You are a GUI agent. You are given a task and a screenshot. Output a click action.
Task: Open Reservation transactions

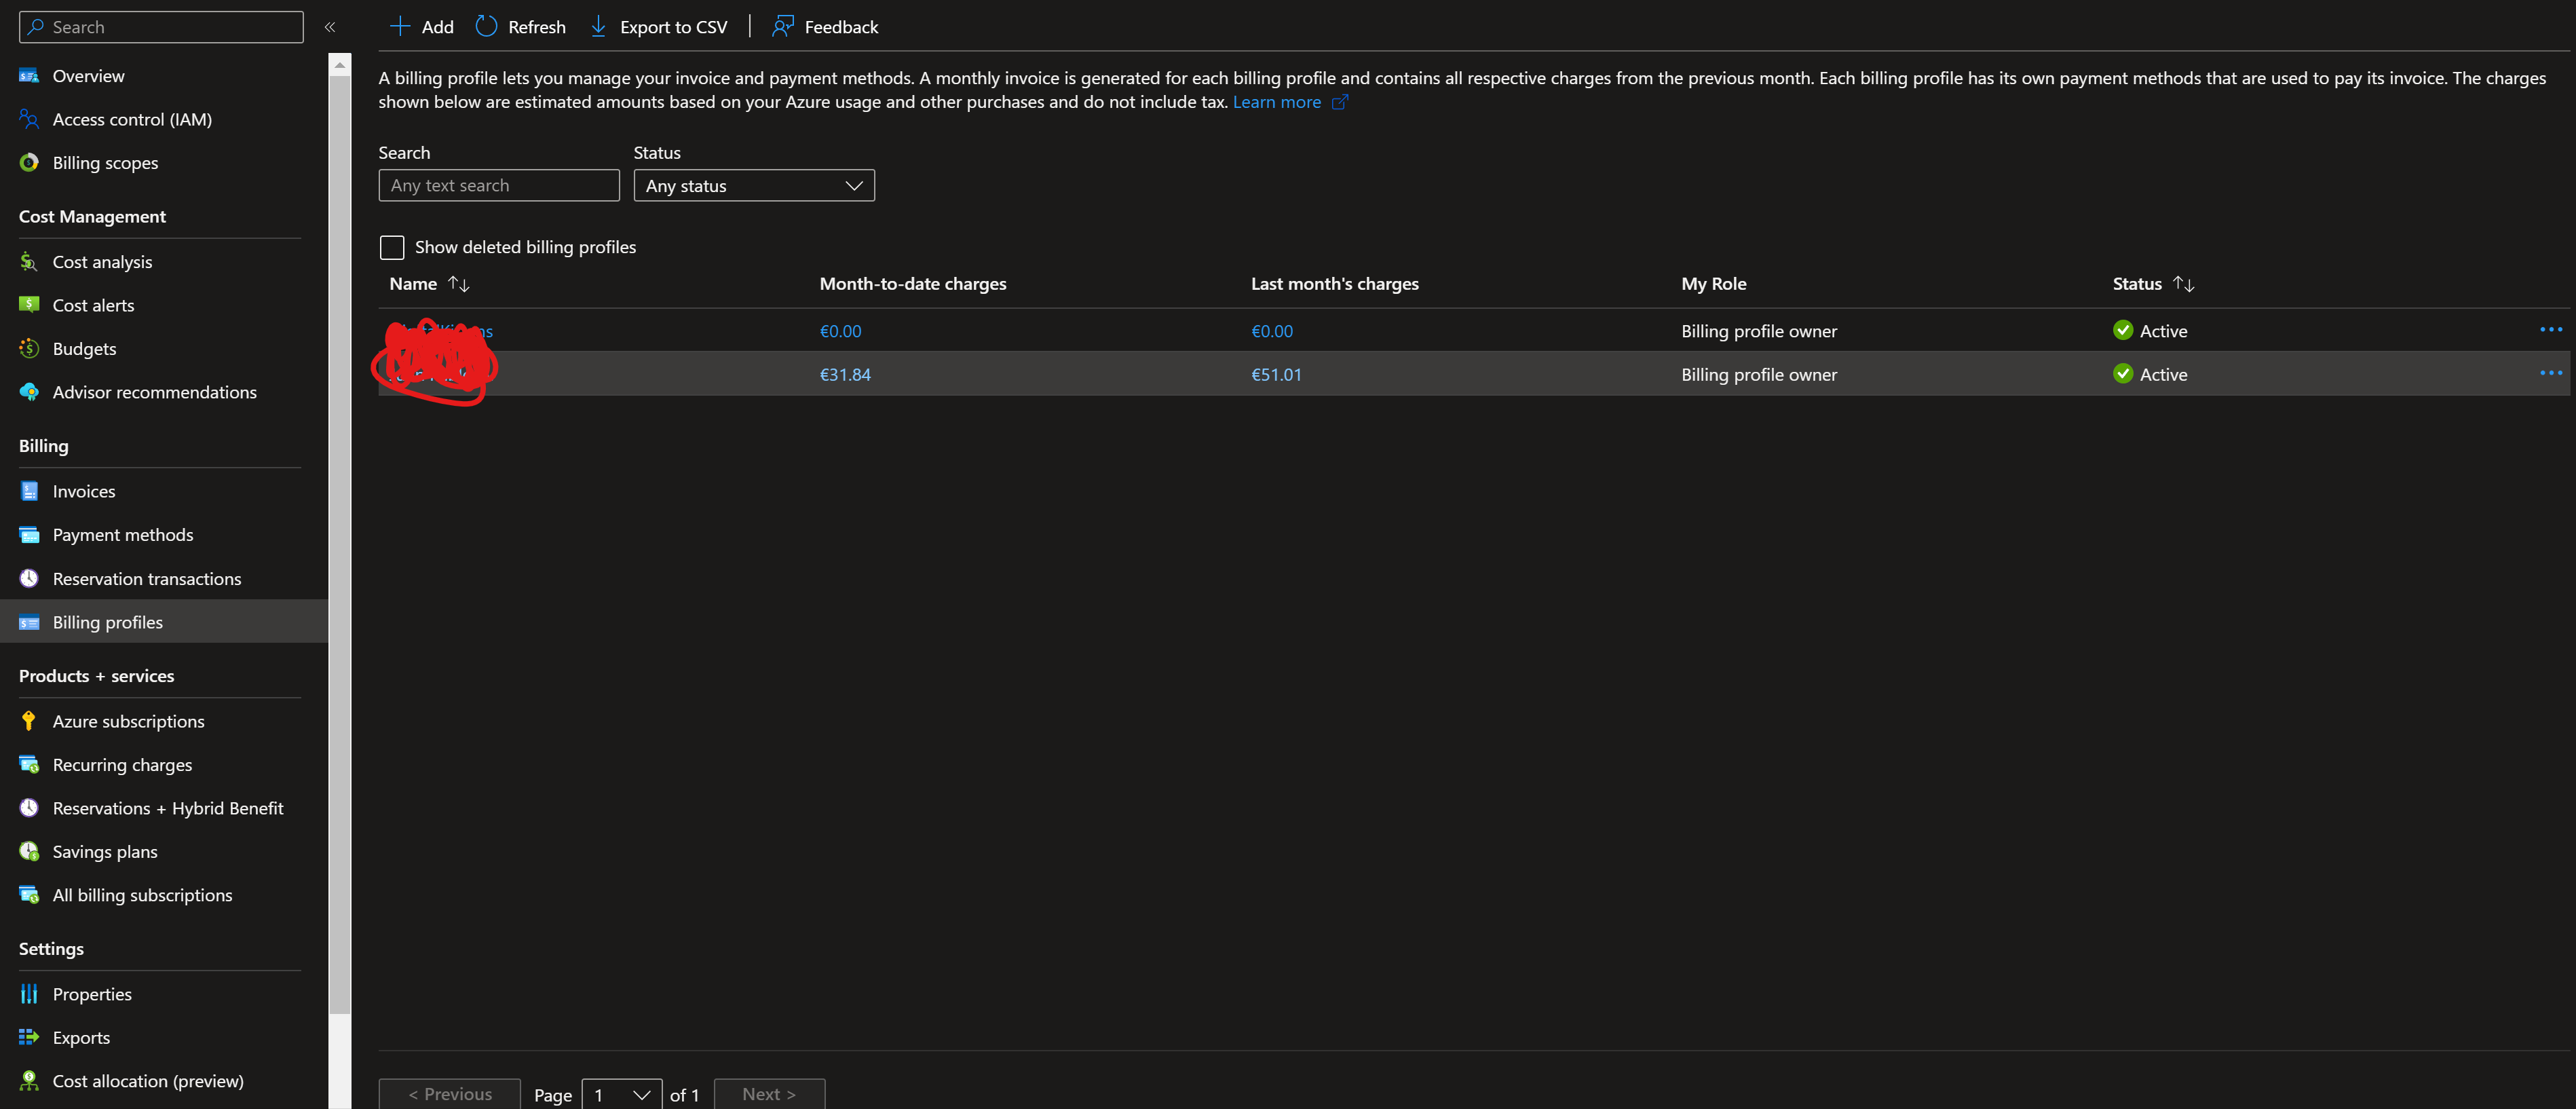(146, 578)
